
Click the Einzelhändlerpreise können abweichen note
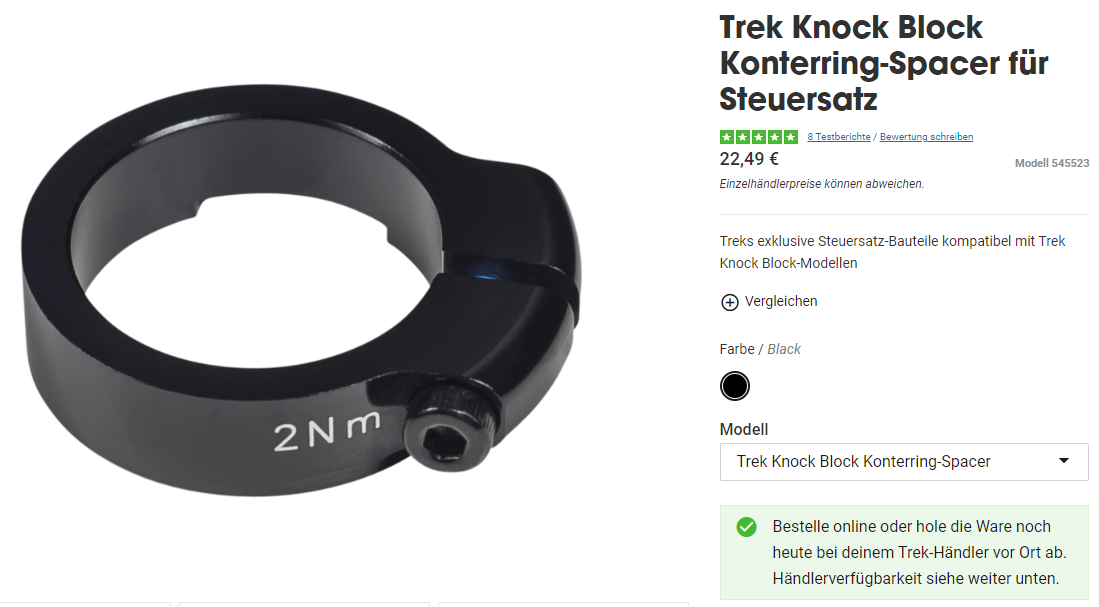pyautogui.click(x=821, y=184)
